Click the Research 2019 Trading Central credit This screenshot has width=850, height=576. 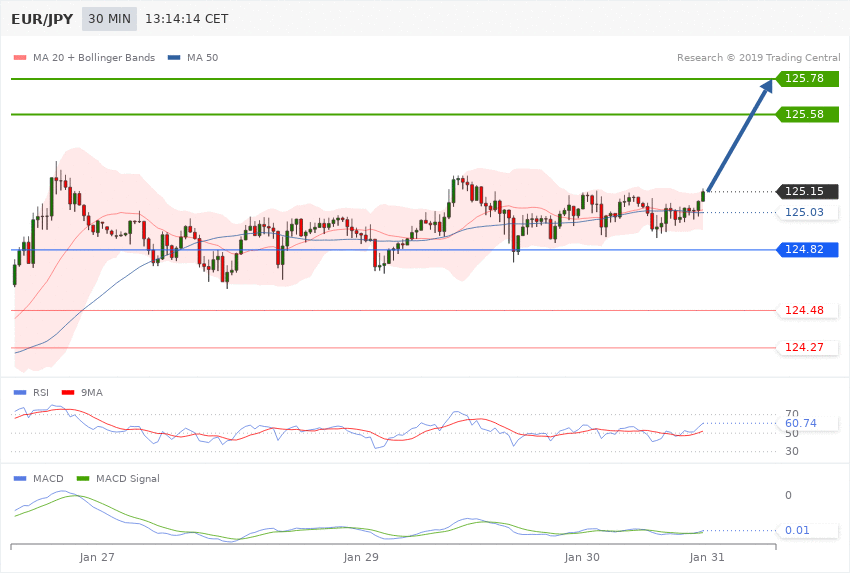click(x=758, y=58)
